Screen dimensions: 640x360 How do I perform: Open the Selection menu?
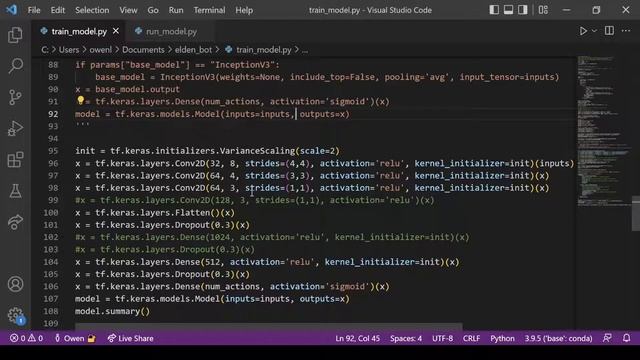click(92, 10)
